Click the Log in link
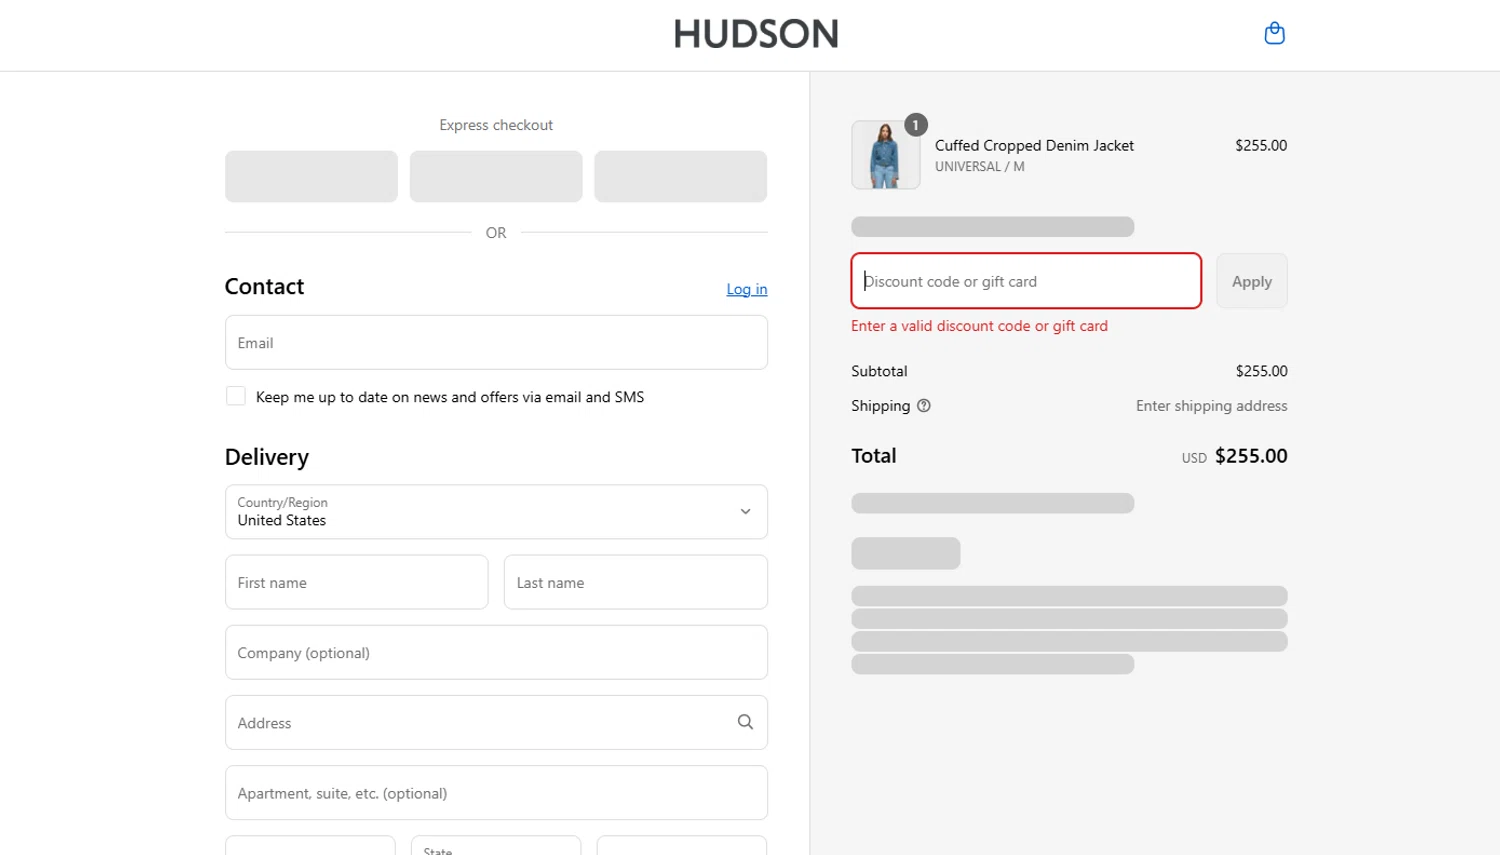The width and height of the screenshot is (1500, 855). tap(747, 289)
